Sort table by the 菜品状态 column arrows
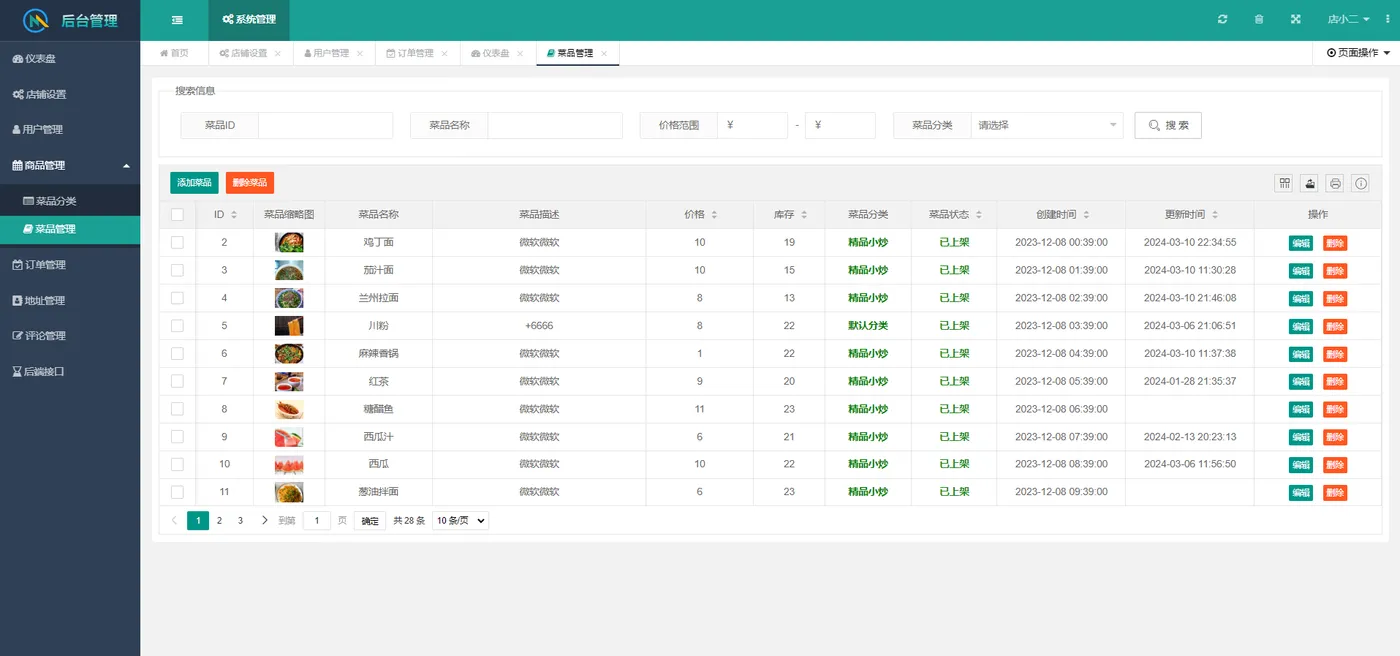Image resolution: width=1400 pixels, height=656 pixels. click(x=979, y=215)
